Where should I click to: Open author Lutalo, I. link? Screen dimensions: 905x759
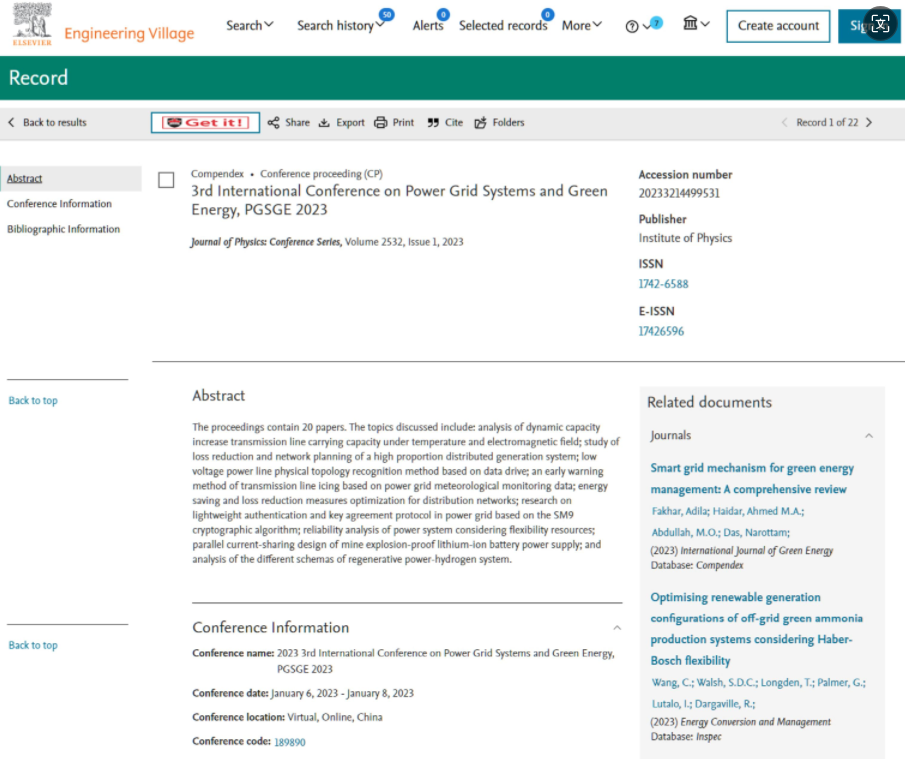click(671, 704)
